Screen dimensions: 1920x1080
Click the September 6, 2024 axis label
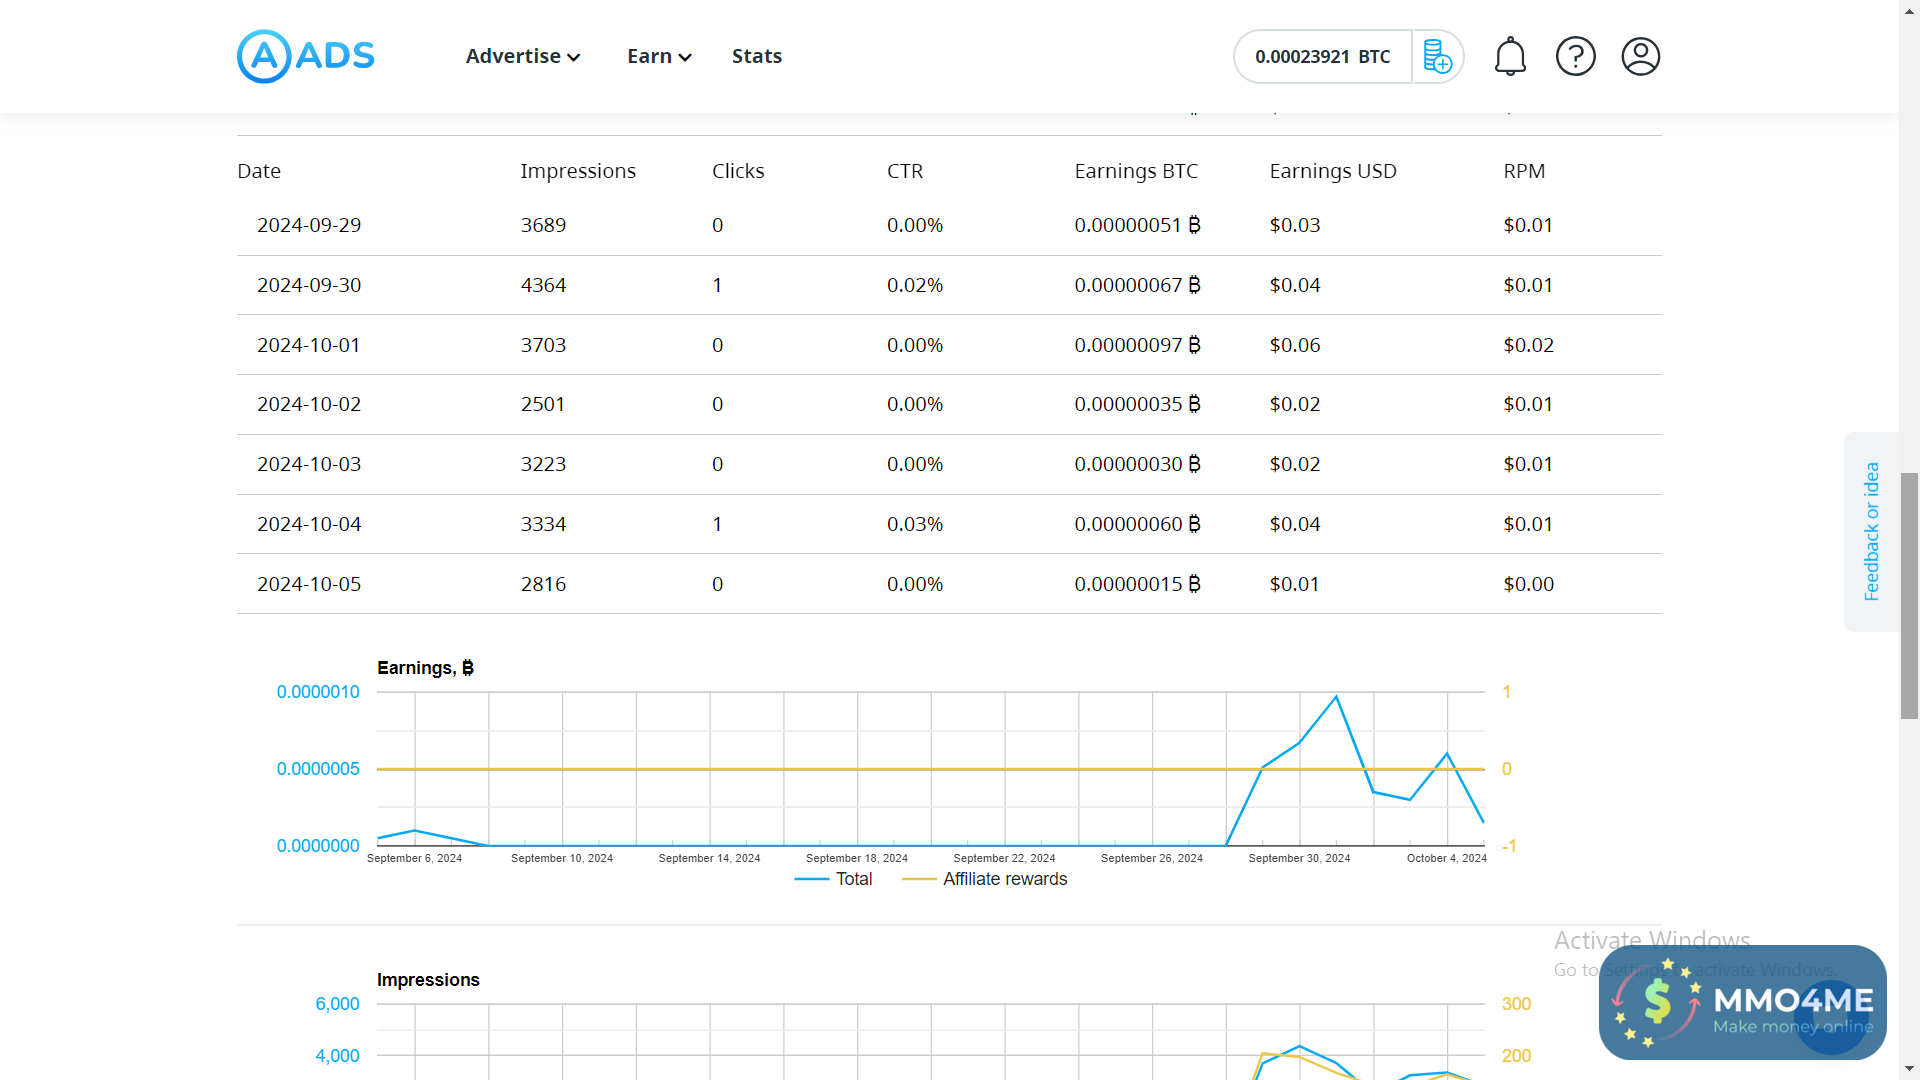[x=414, y=858]
